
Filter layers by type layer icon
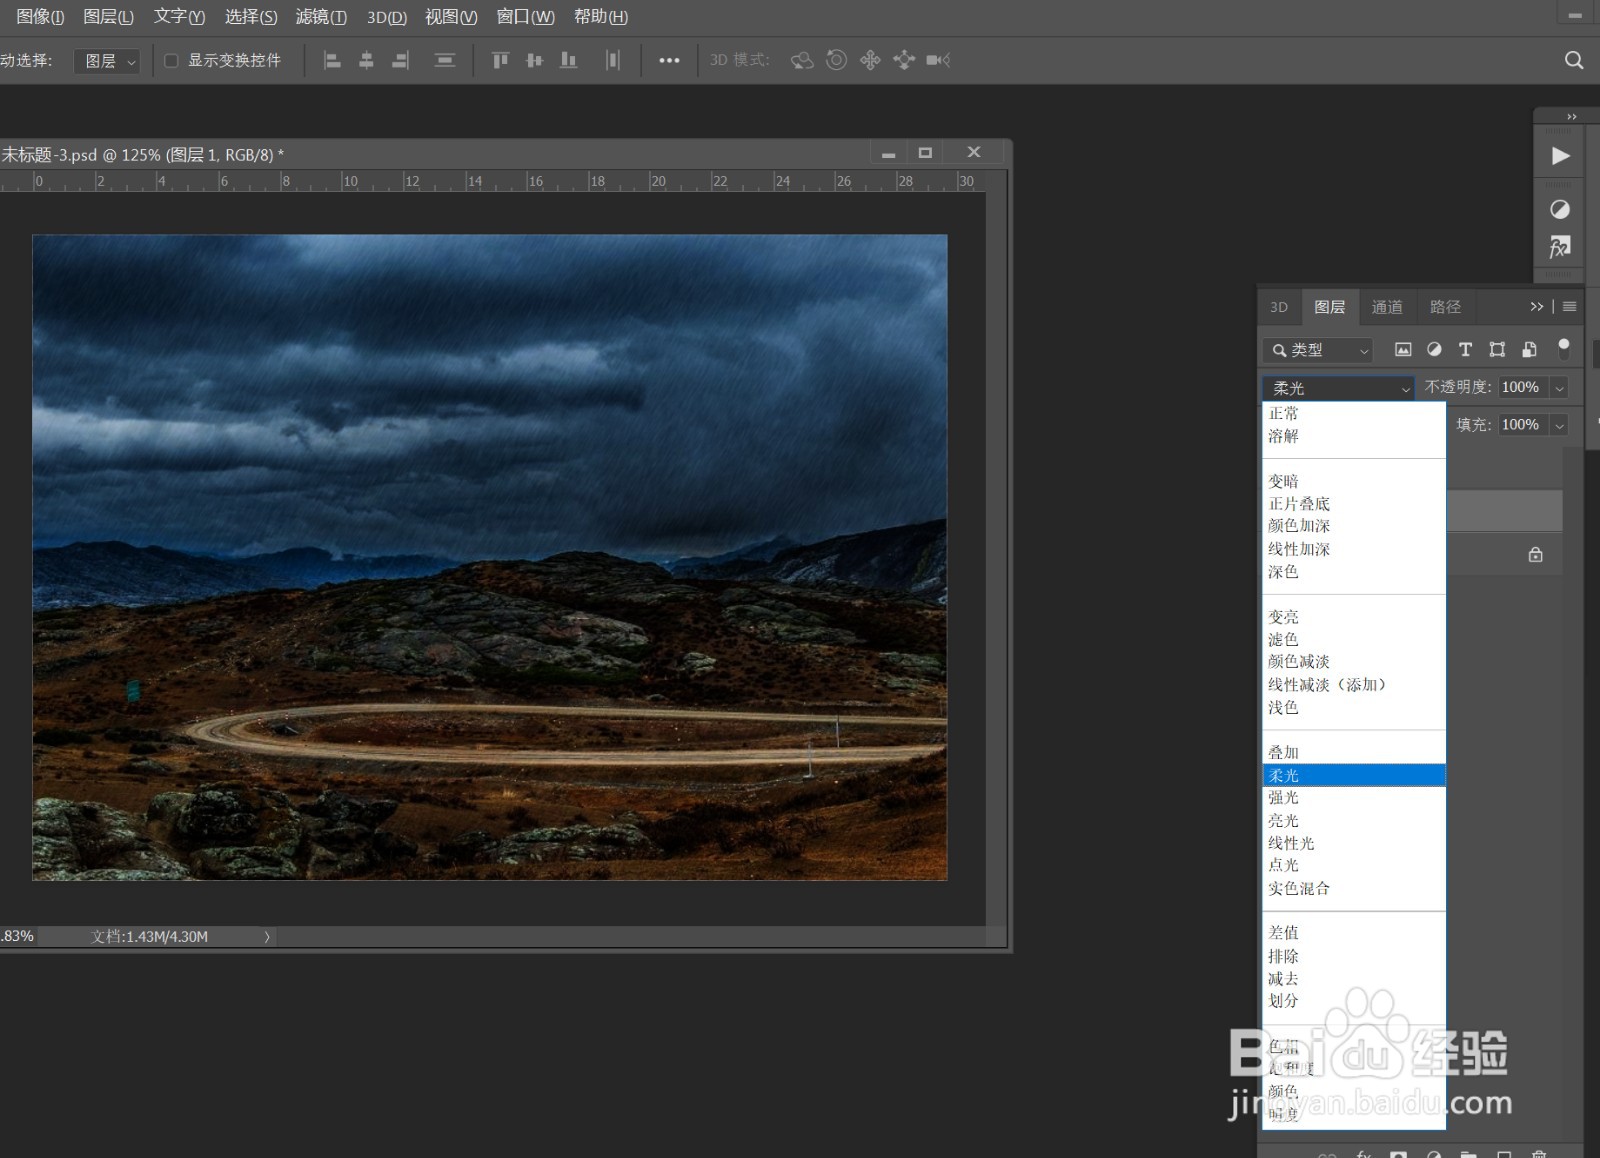(x=1465, y=350)
